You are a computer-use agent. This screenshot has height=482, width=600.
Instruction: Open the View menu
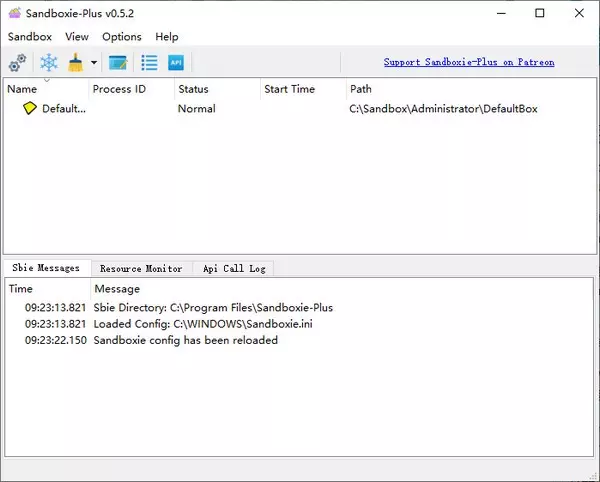(x=77, y=37)
